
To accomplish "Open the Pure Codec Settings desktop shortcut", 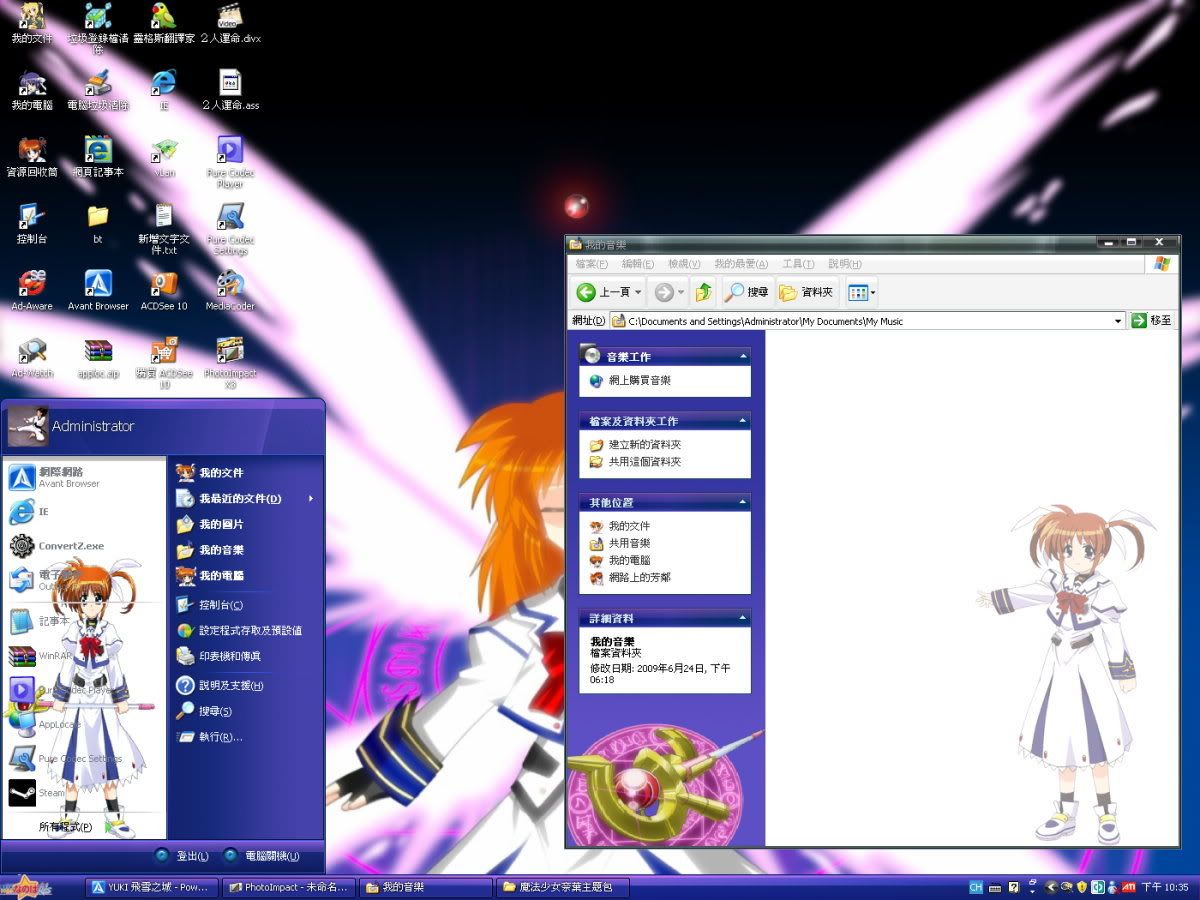I will 230,229.
